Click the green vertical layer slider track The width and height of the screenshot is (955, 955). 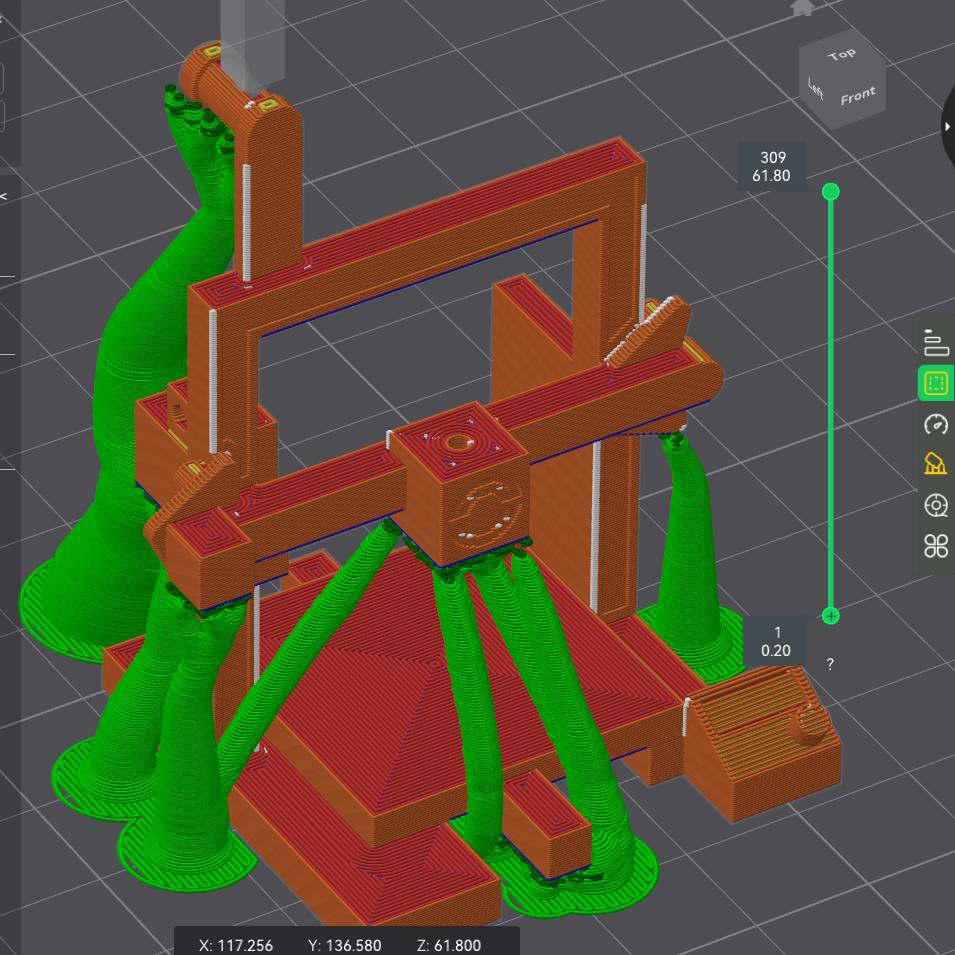tap(830, 404)
